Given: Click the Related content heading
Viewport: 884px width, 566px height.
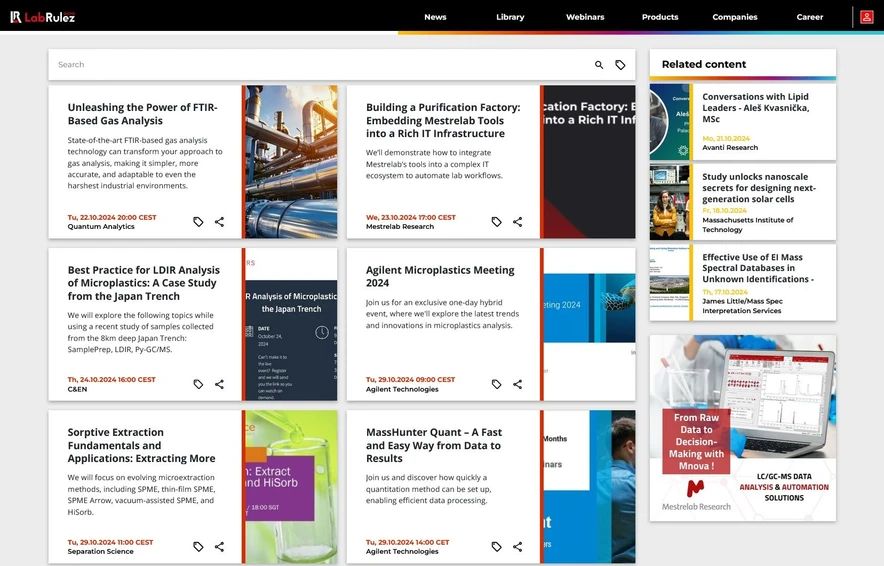Looking at the screenshot, I should pos(704,64).
